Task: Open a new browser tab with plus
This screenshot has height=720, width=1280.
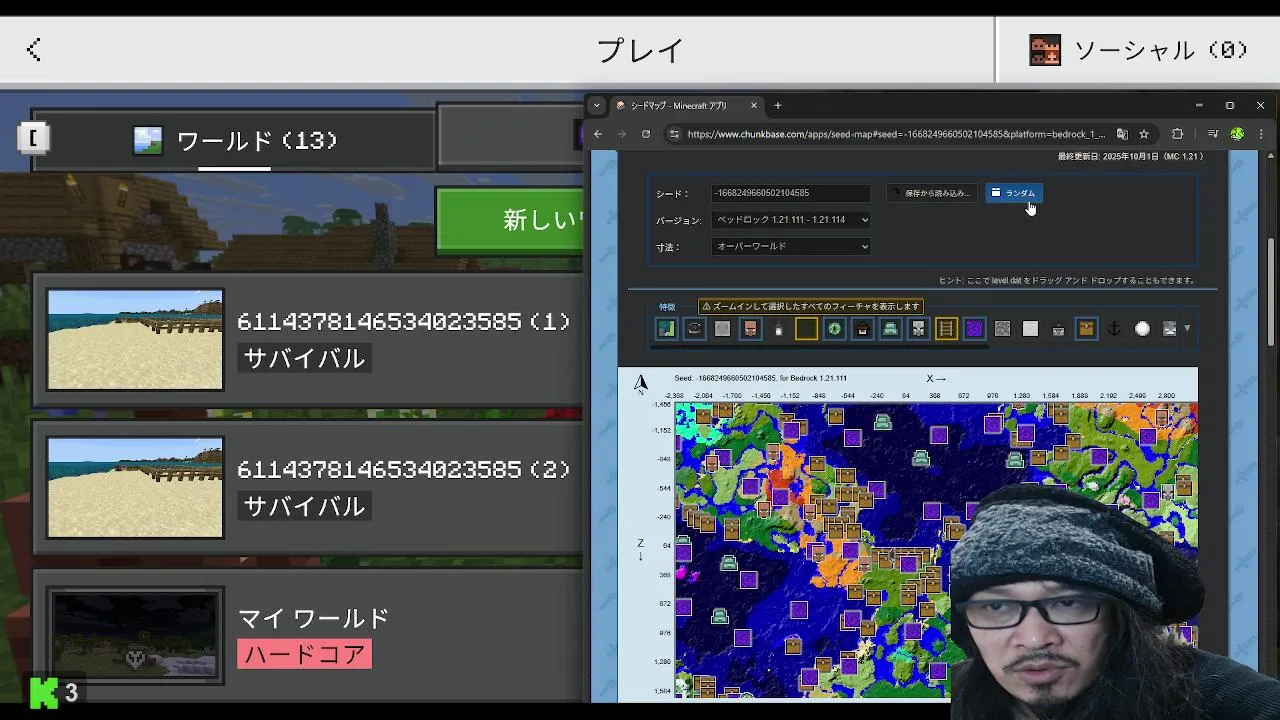Action: (778, 105)
